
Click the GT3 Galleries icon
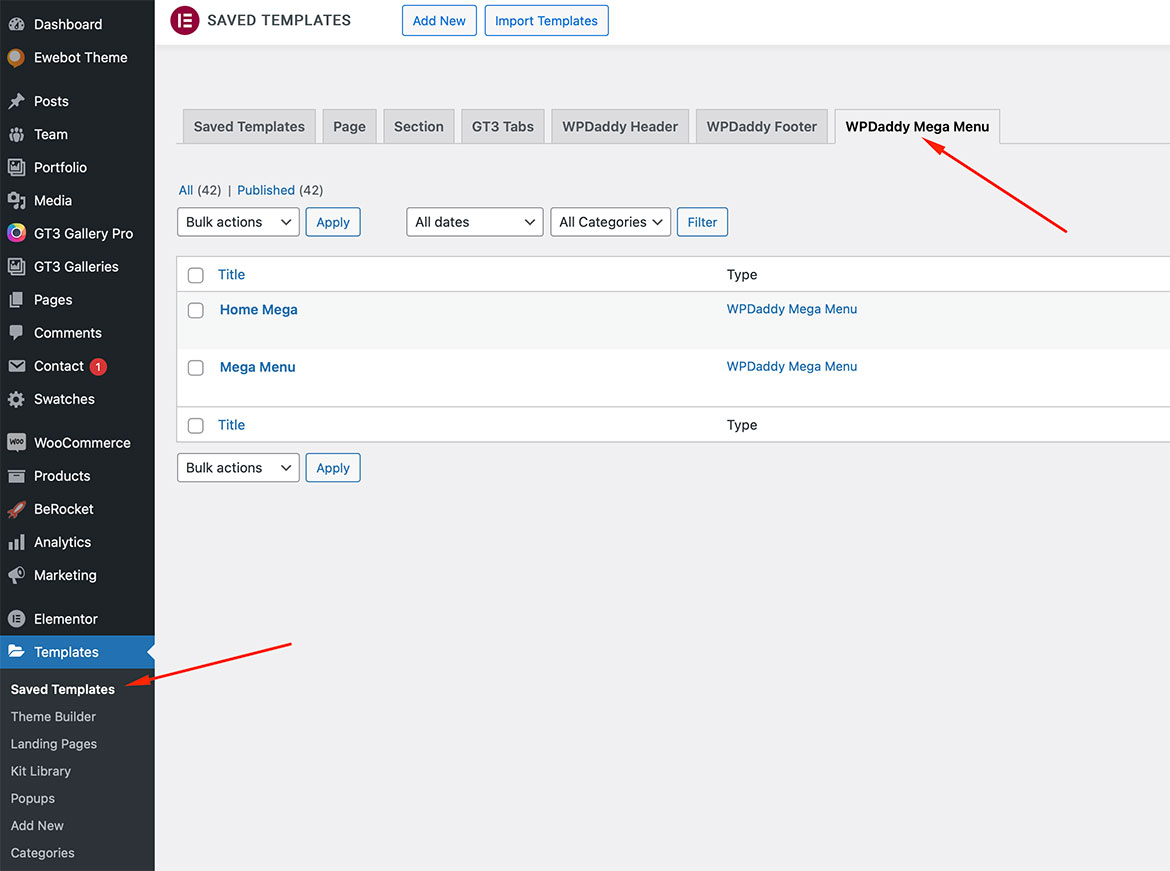(x=16, y=266)
